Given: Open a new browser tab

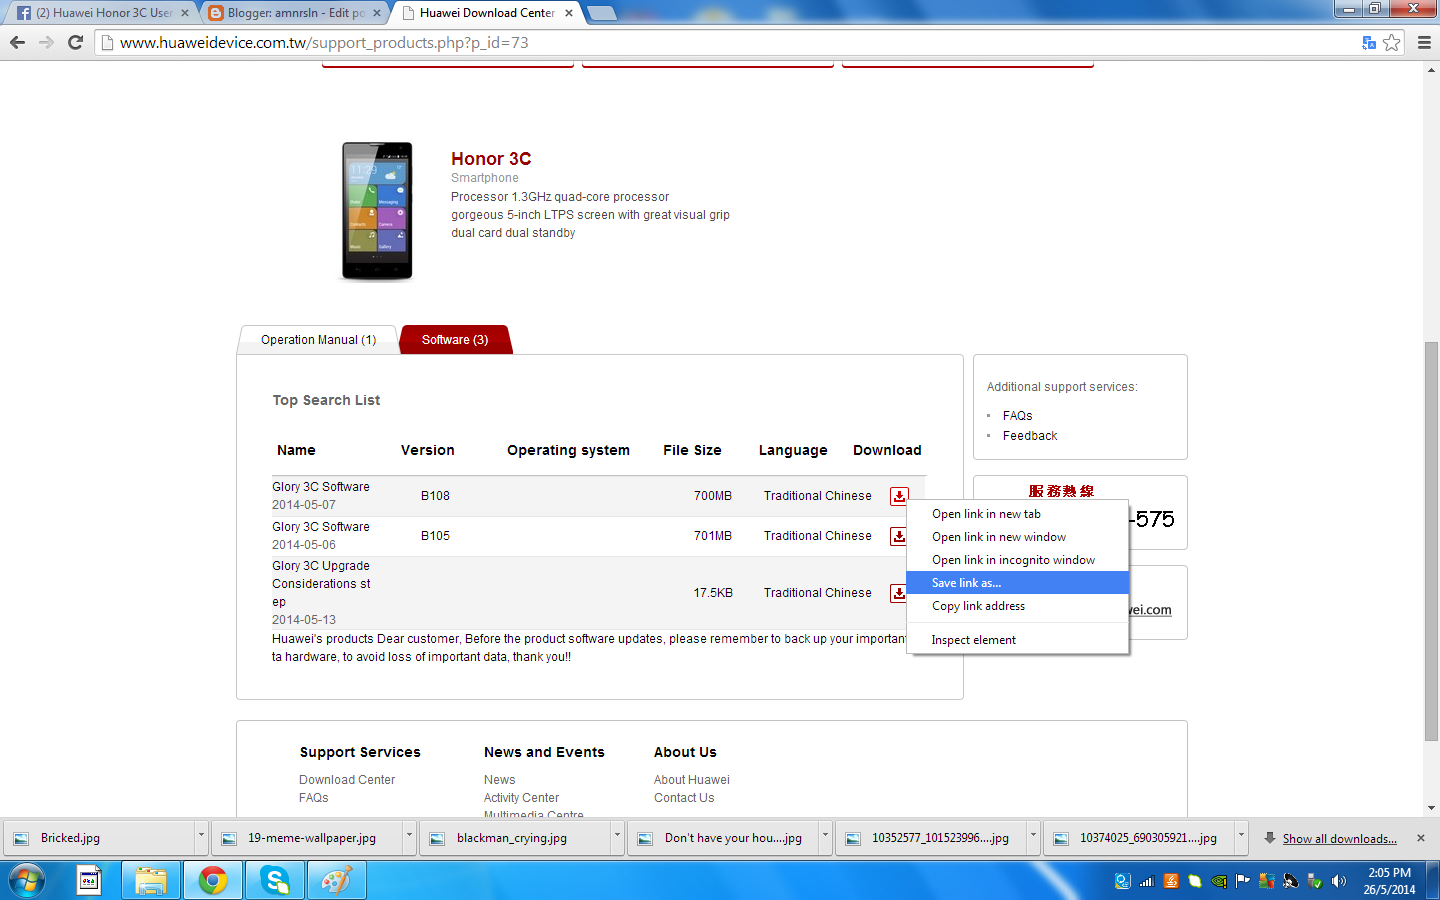Looking at the screenshot, I should tap(601, 13).
